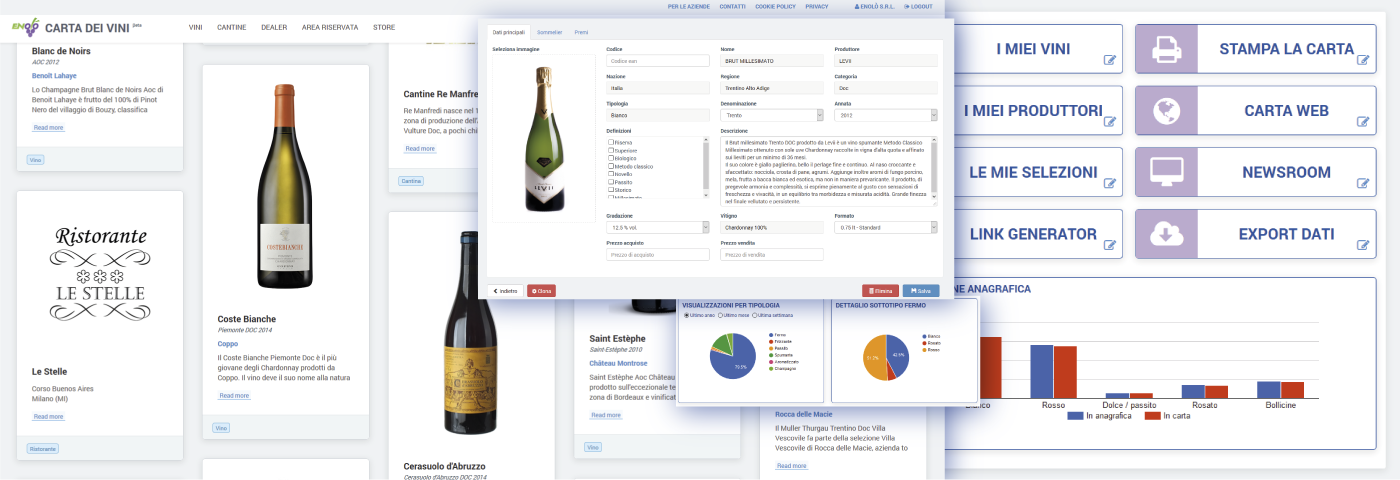1400x480 pixels.
Task: Open the Annata year dropdown
Action: pos(886,115)
